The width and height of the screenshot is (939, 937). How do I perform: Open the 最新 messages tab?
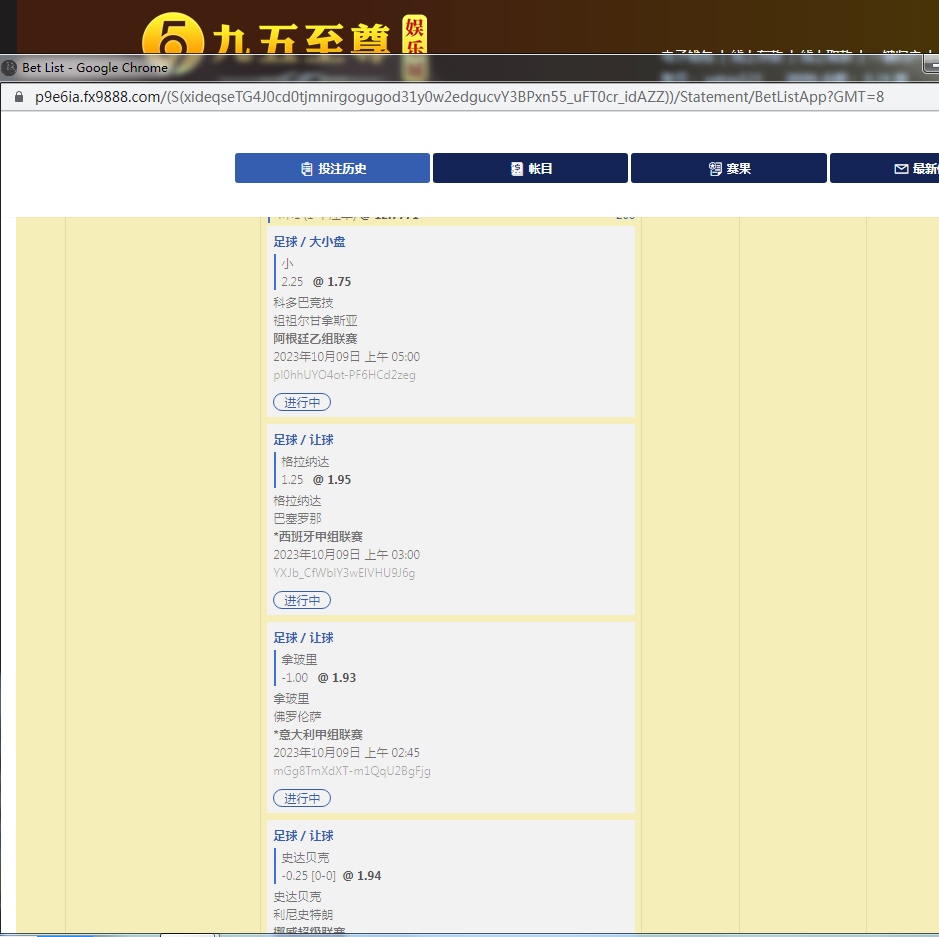coord(885,168)
